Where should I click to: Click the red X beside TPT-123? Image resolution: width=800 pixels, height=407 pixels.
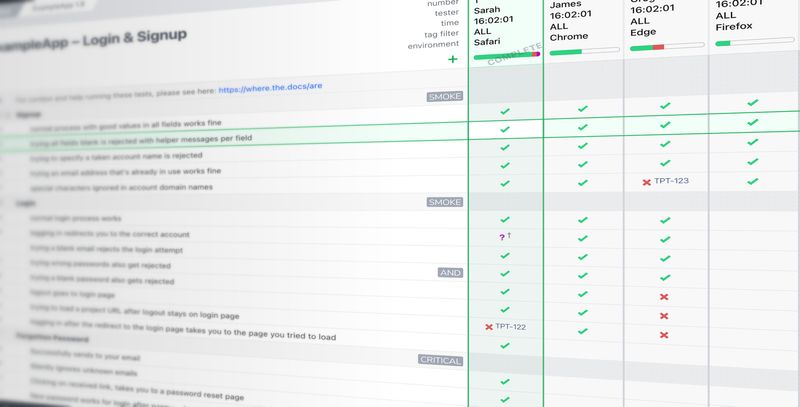tap(646, 182)
